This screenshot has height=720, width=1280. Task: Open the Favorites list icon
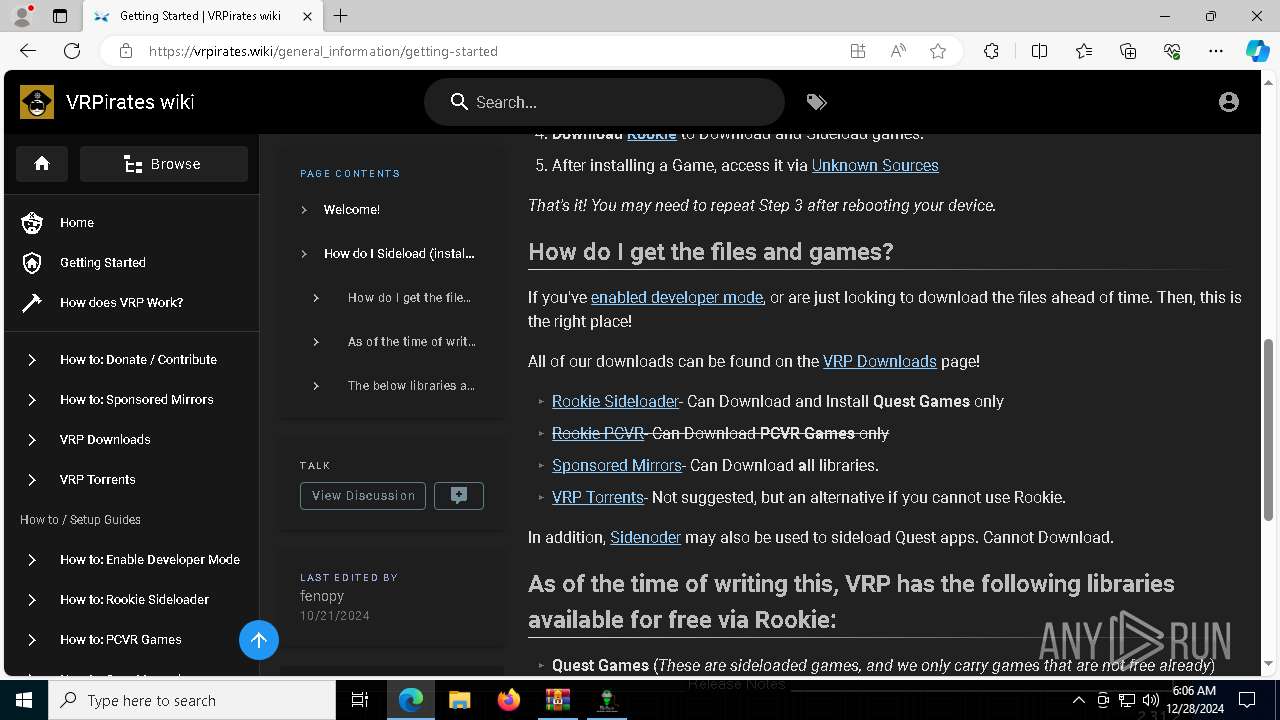[x=1084, y=51]
